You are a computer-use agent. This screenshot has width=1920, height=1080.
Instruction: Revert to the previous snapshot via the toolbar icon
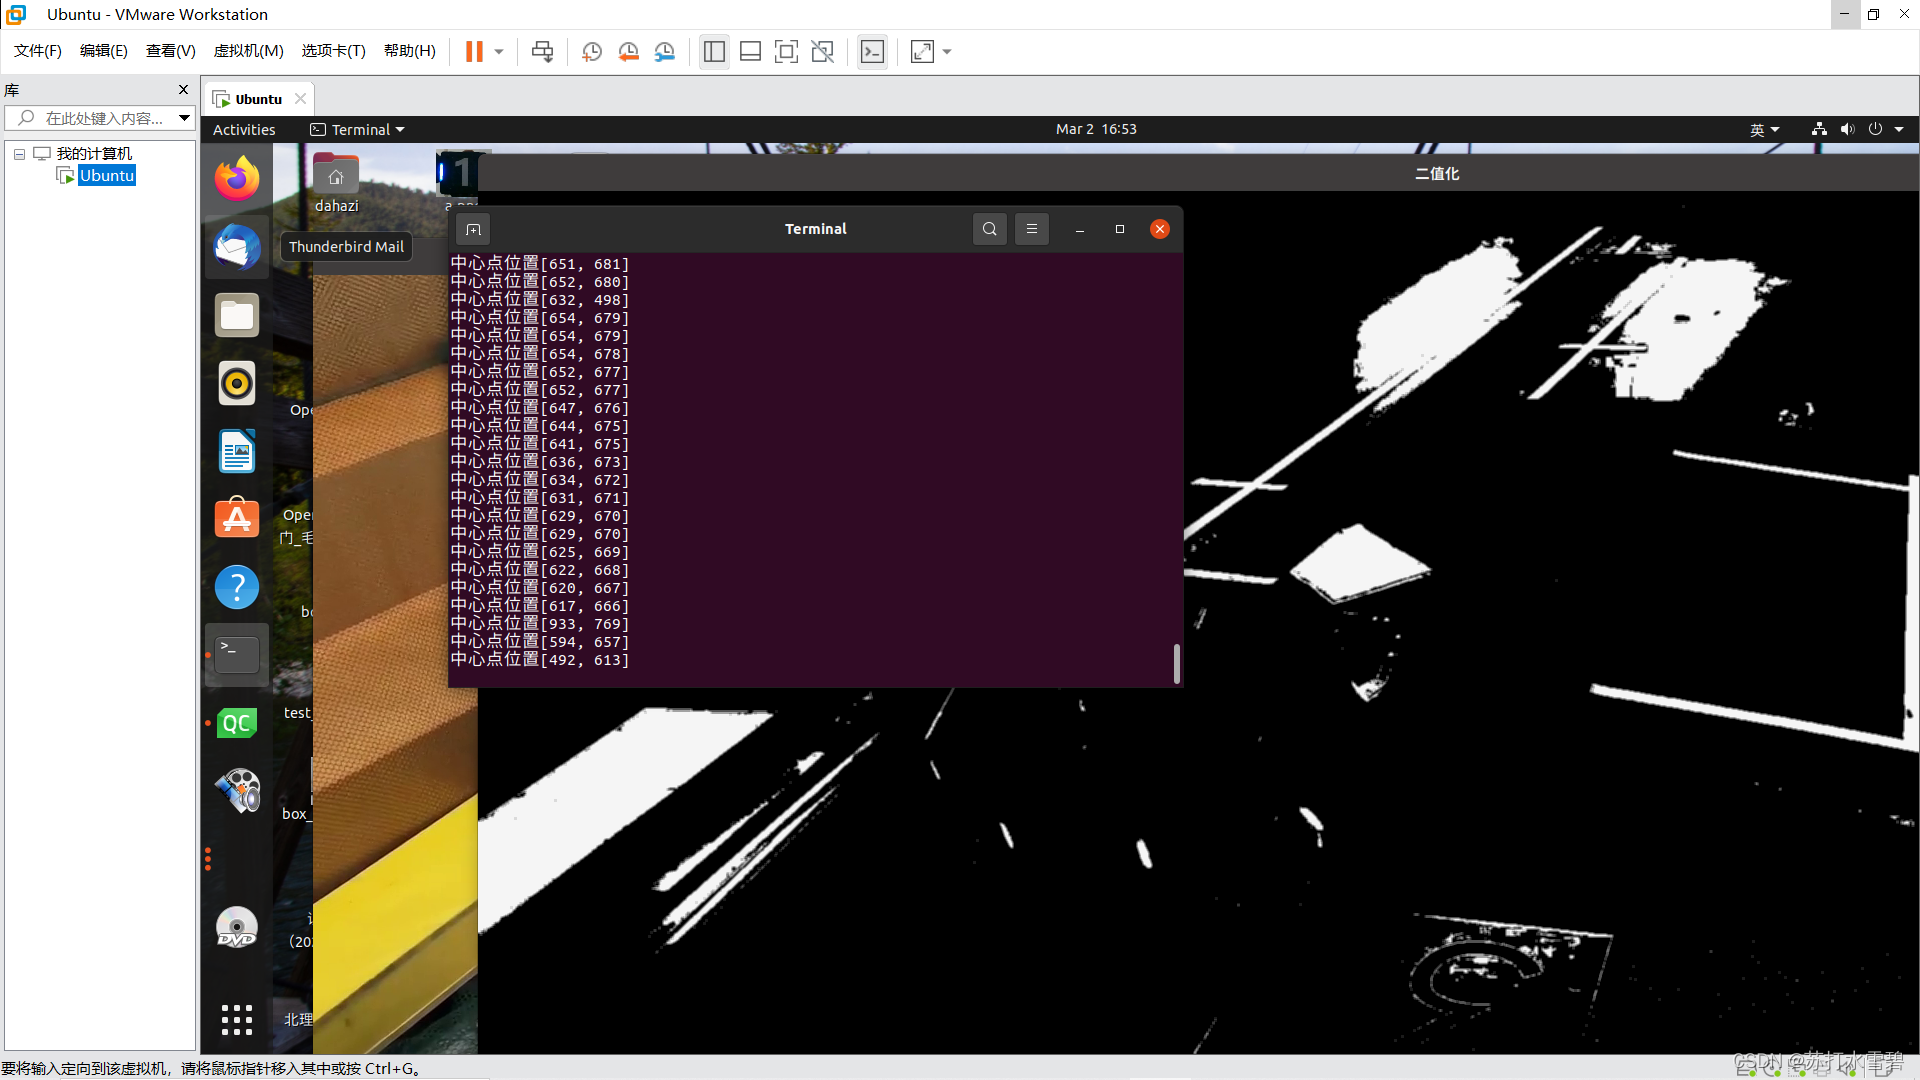click(628, 51)
